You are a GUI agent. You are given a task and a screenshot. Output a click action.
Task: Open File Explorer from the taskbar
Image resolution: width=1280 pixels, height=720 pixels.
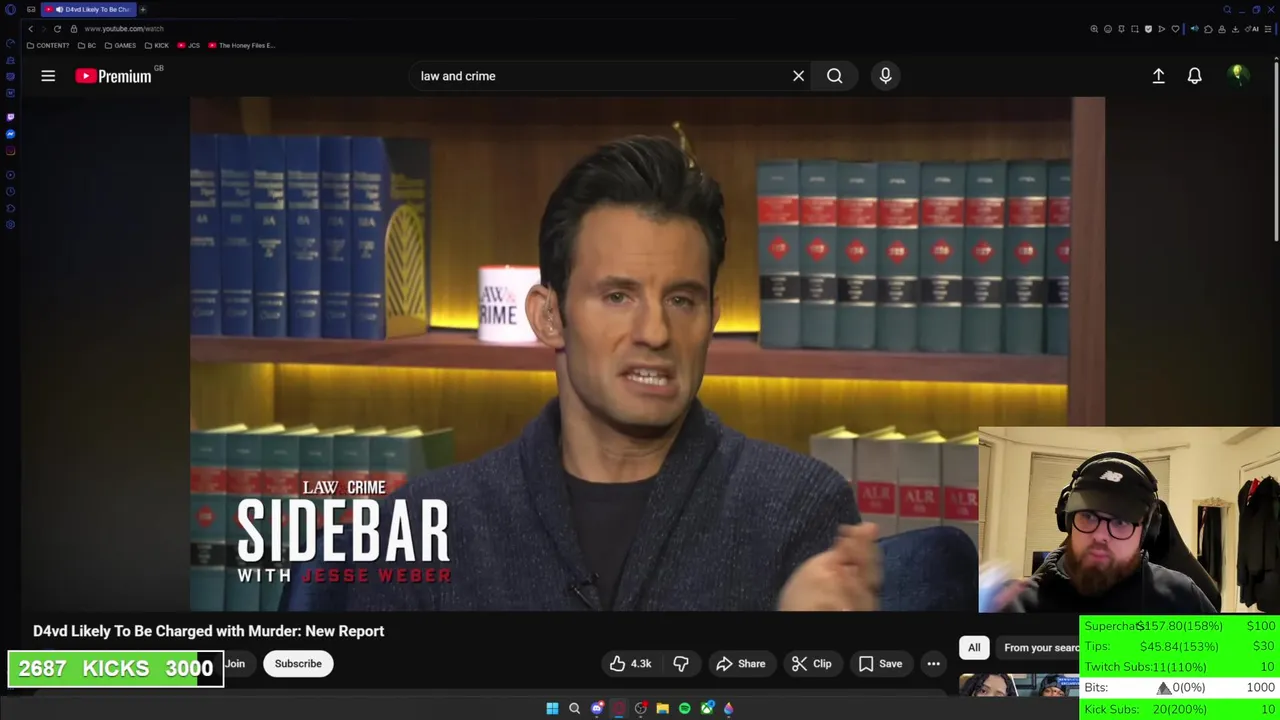click(662, 708)
